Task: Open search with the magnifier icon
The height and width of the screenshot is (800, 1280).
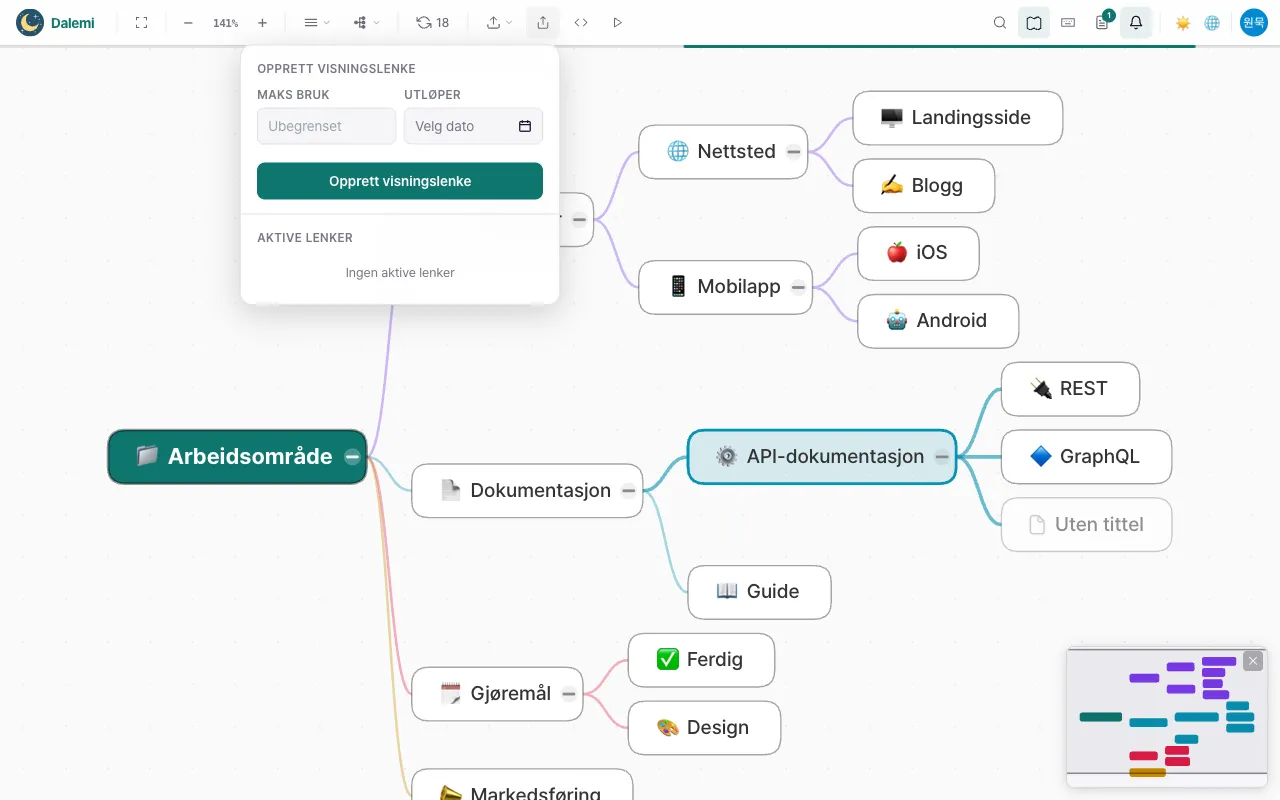Action: [1000, 22]
